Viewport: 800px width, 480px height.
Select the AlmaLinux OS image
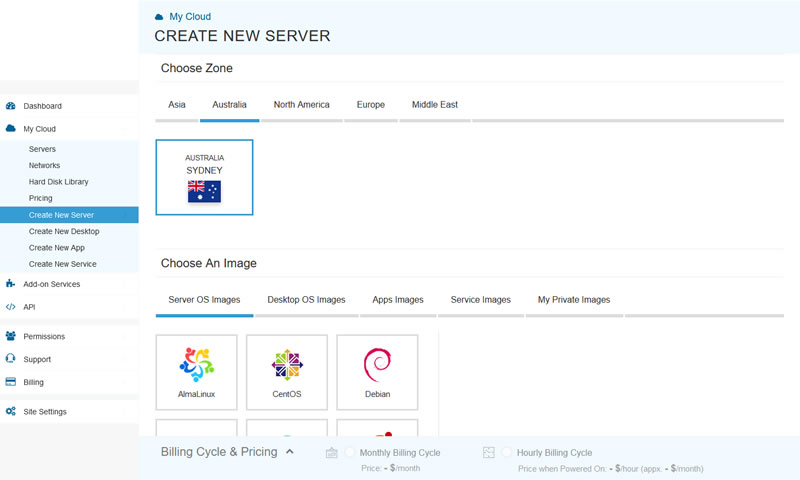pyautogui.click(x=196, y=372)
